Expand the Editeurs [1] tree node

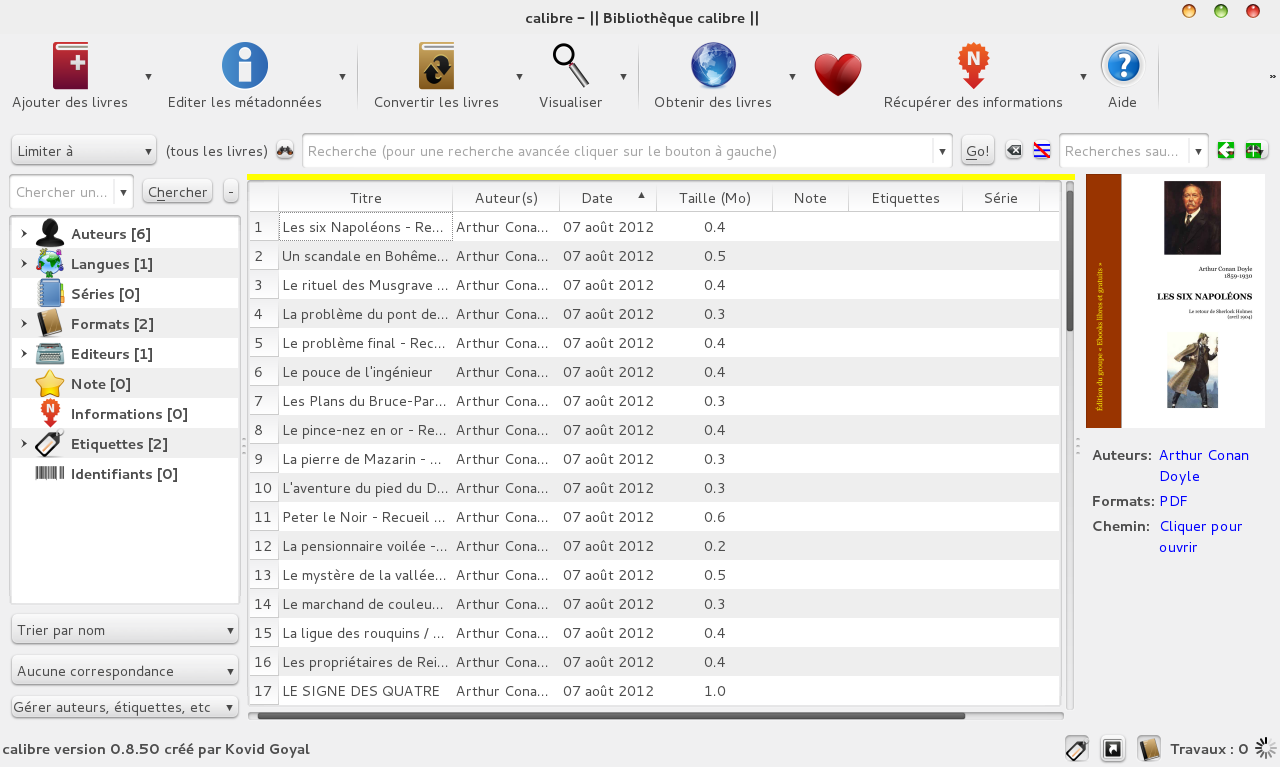(23, 354)
